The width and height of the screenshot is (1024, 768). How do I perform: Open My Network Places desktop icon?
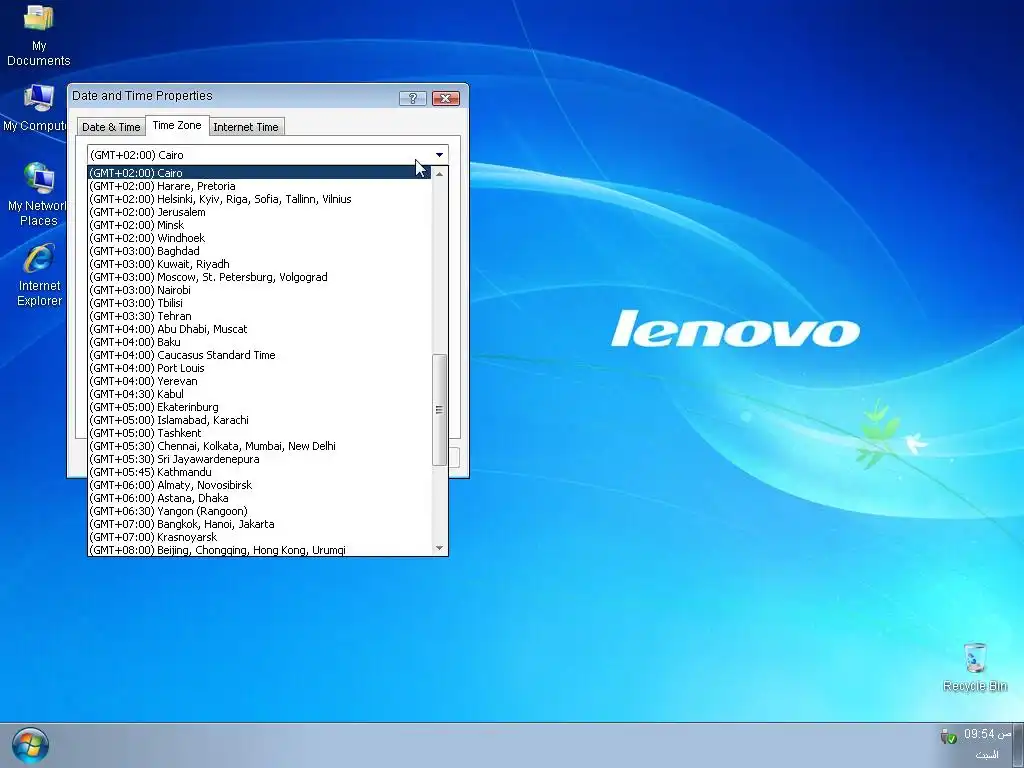(36, 195)
